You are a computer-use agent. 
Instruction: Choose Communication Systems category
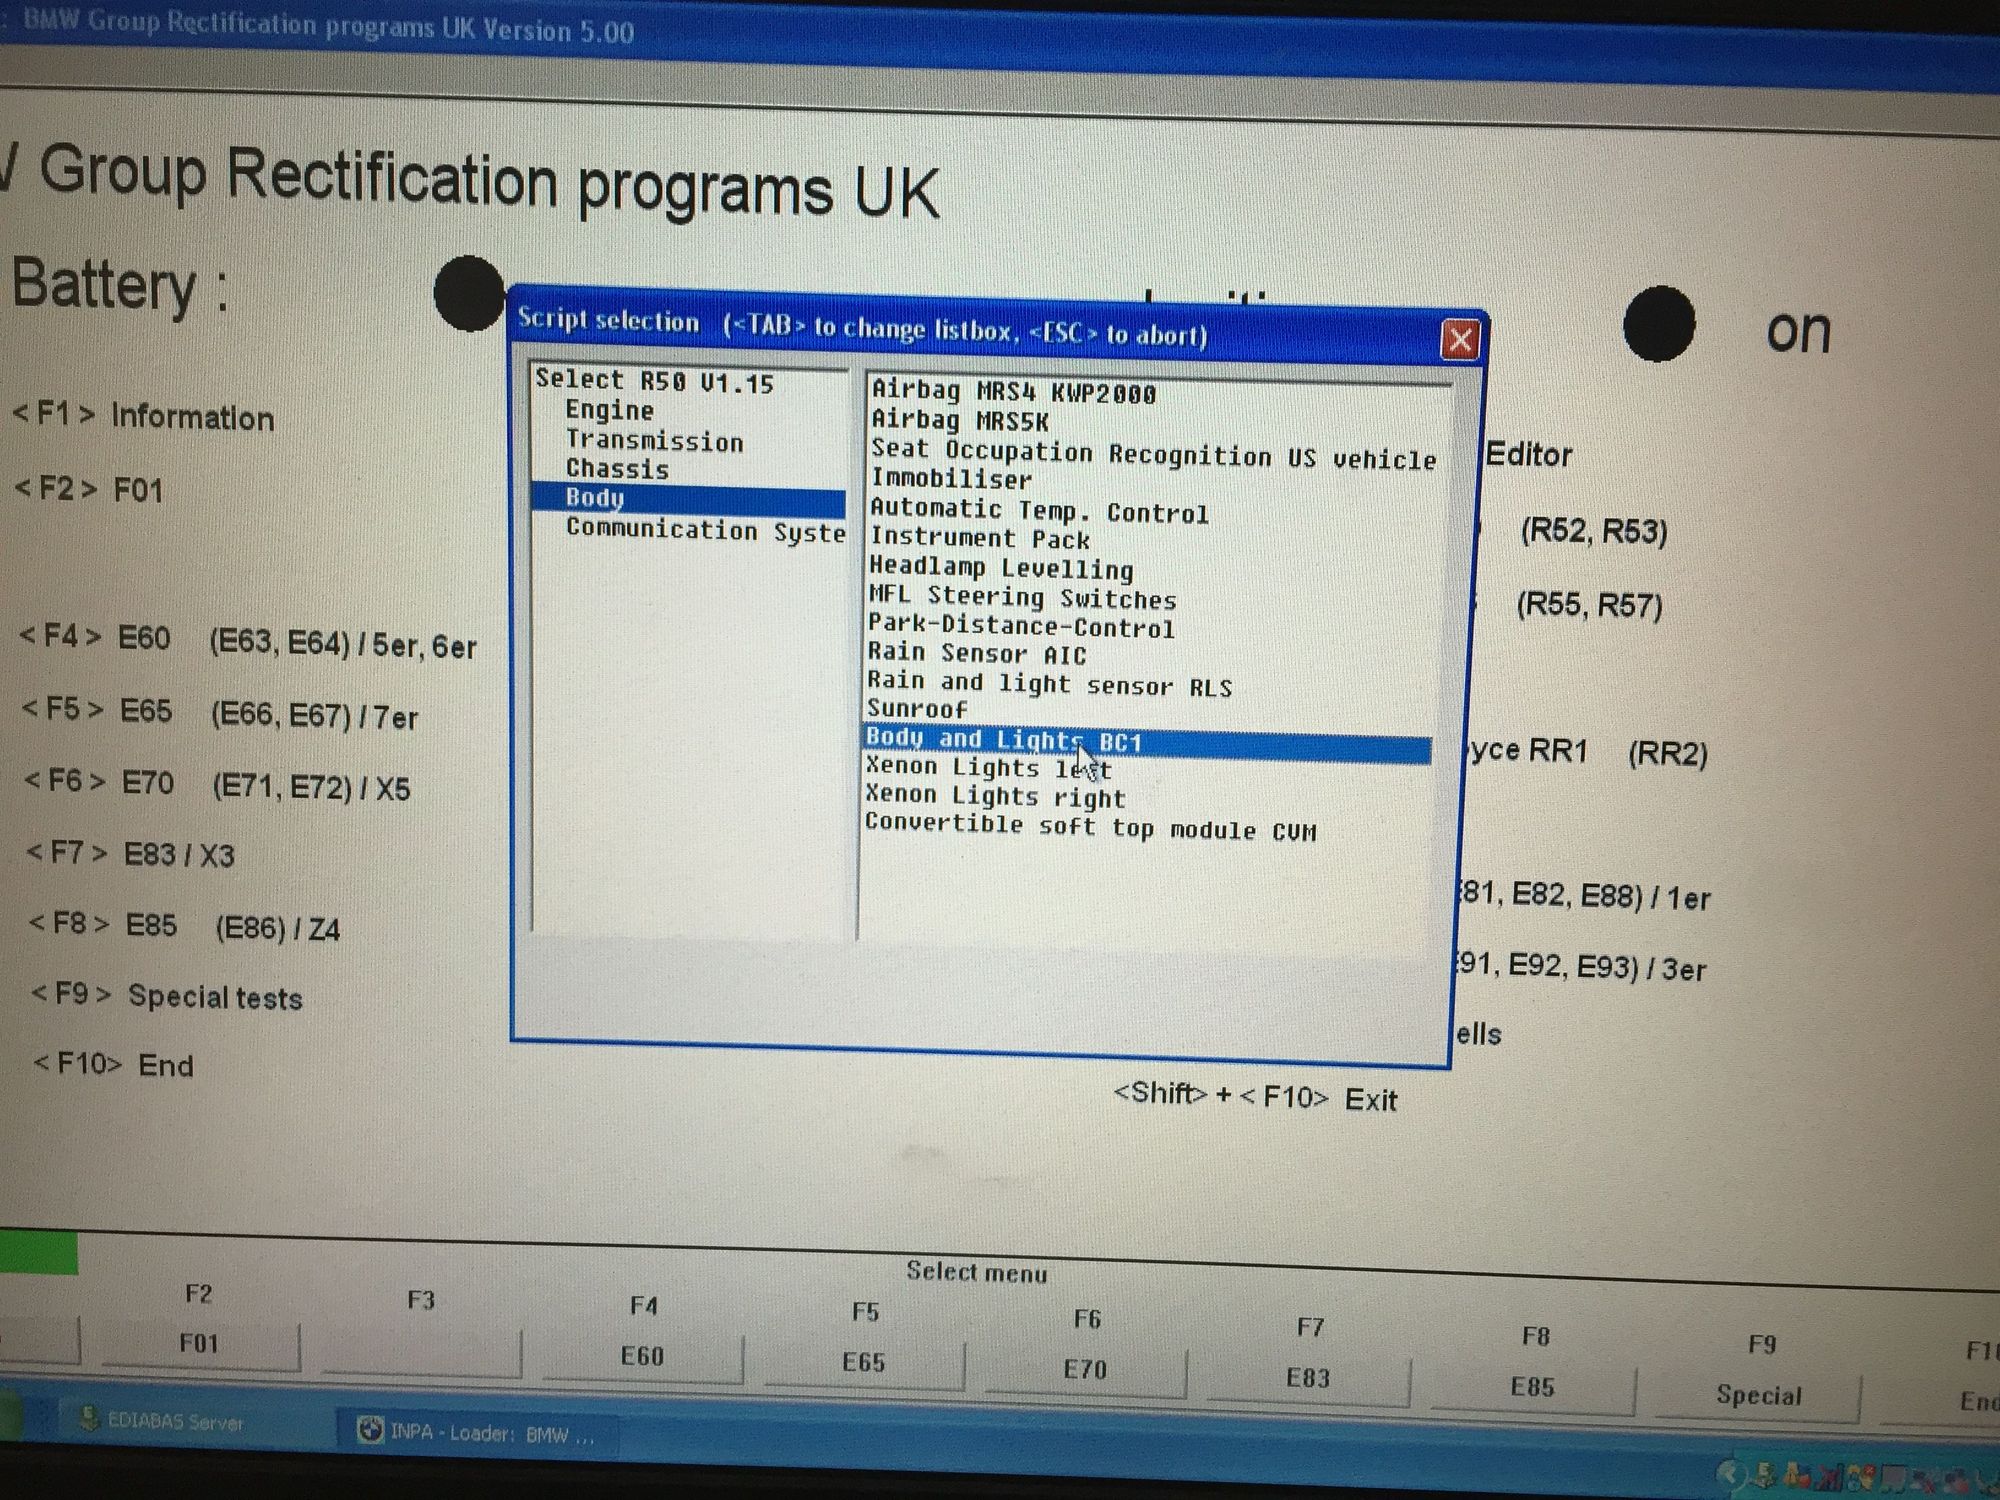[704, 530]
